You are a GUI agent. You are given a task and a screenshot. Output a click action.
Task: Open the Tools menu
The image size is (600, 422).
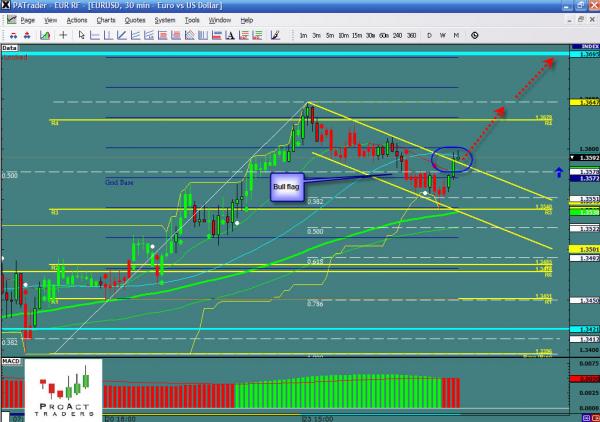(192, 20)
